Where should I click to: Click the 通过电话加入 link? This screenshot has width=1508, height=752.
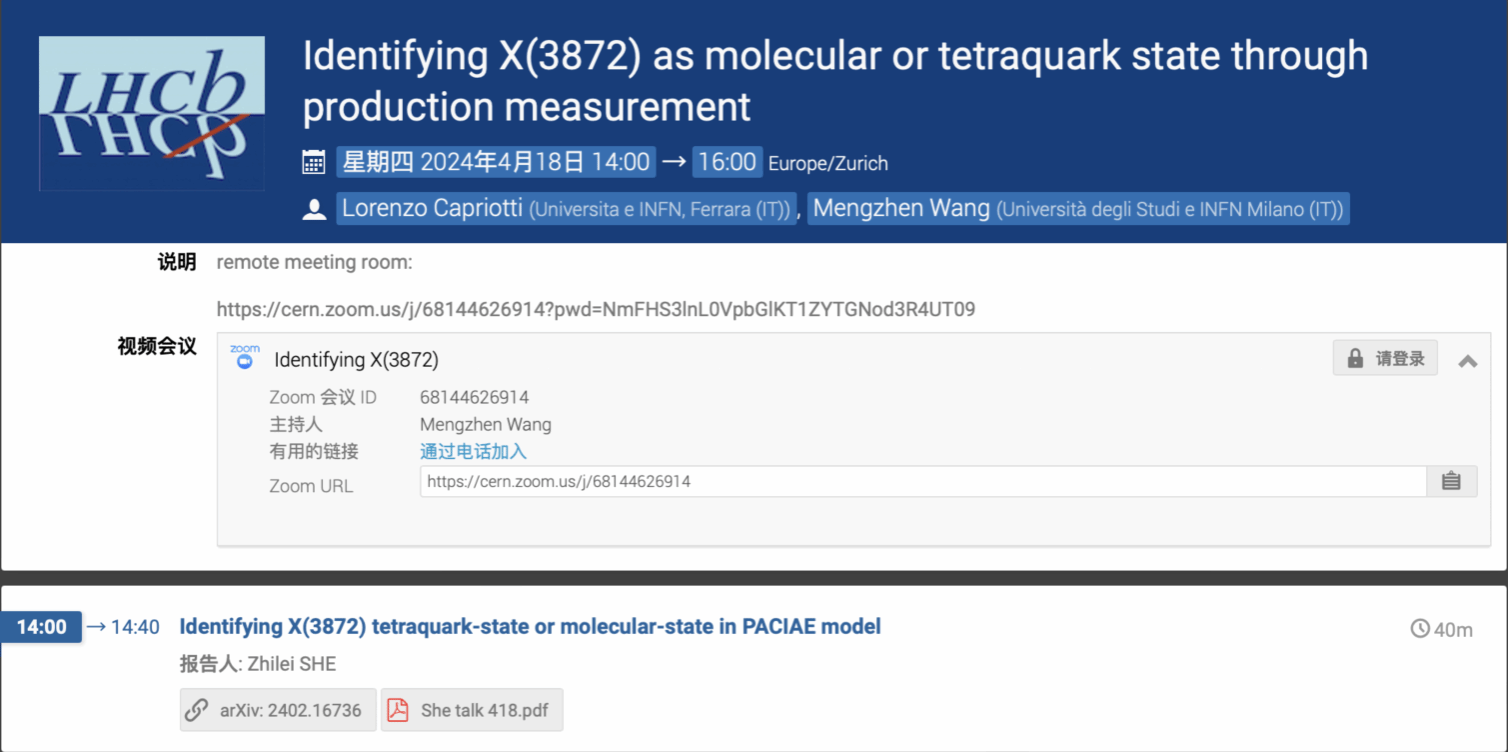coord(473,452)
